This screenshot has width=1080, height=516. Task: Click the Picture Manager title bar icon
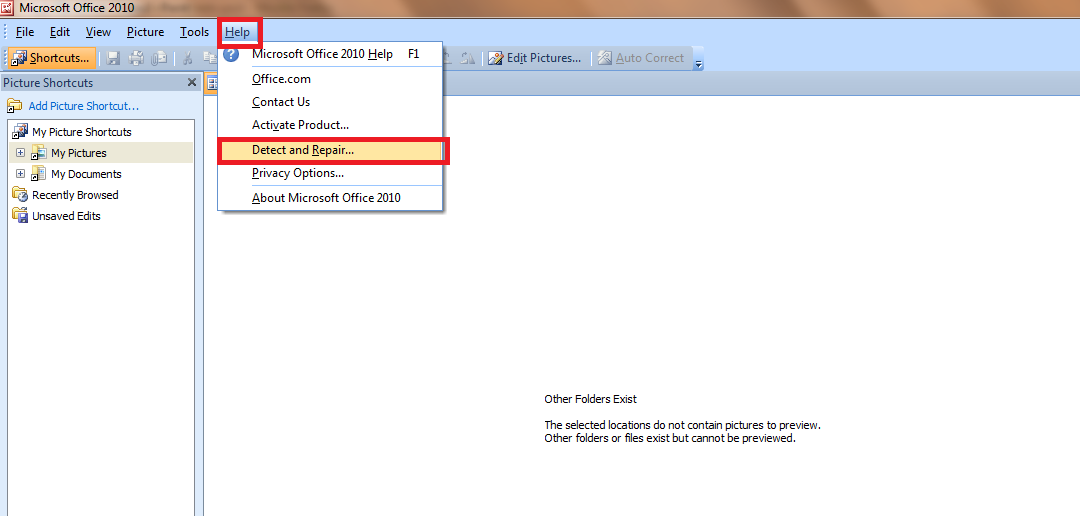7,8
